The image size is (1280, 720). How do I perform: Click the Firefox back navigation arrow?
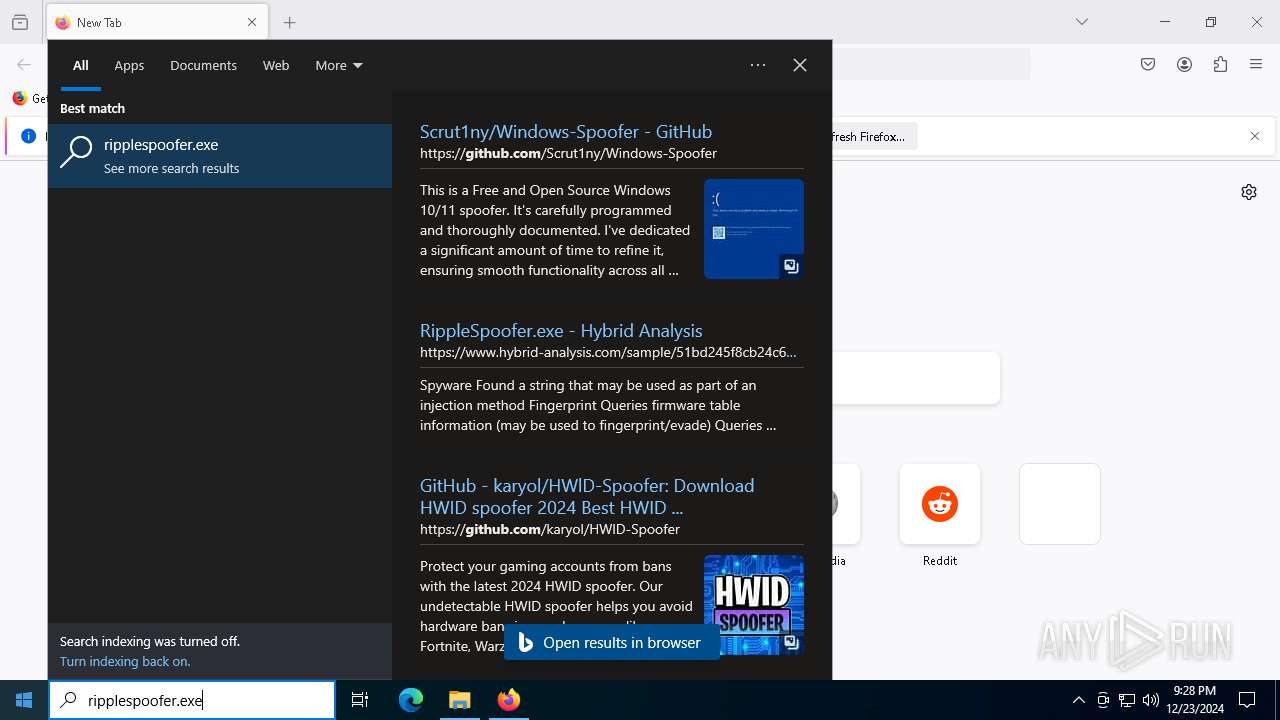[x=24, y=65]
